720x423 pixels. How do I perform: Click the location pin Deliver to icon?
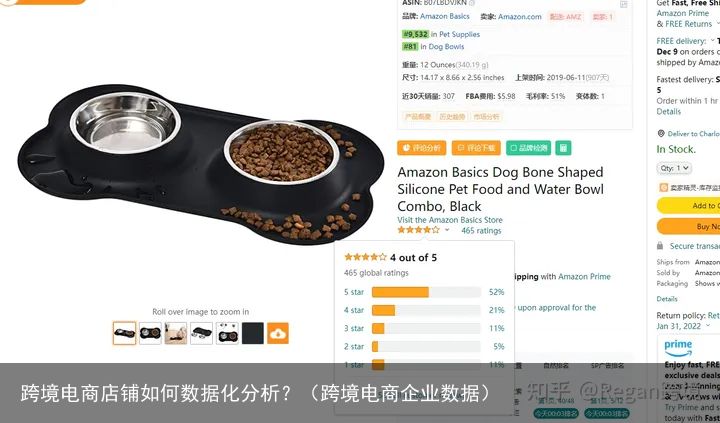coord(661,134)
